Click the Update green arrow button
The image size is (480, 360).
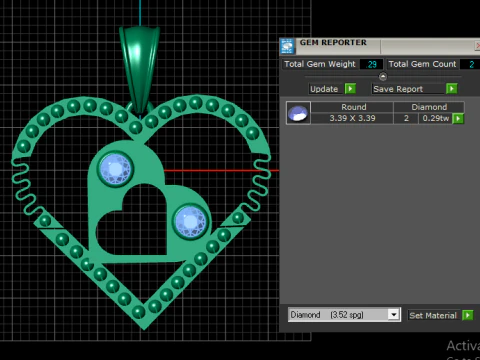click(350, 89)
